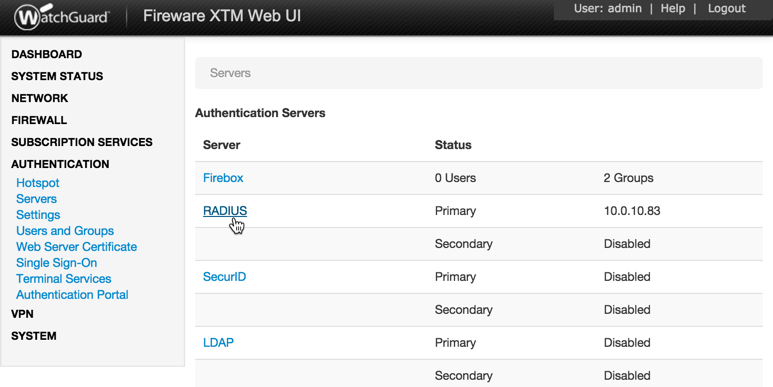The image size is (773, 387).
Task: Open authentication Settings link
Action: [x=38, y=215]
